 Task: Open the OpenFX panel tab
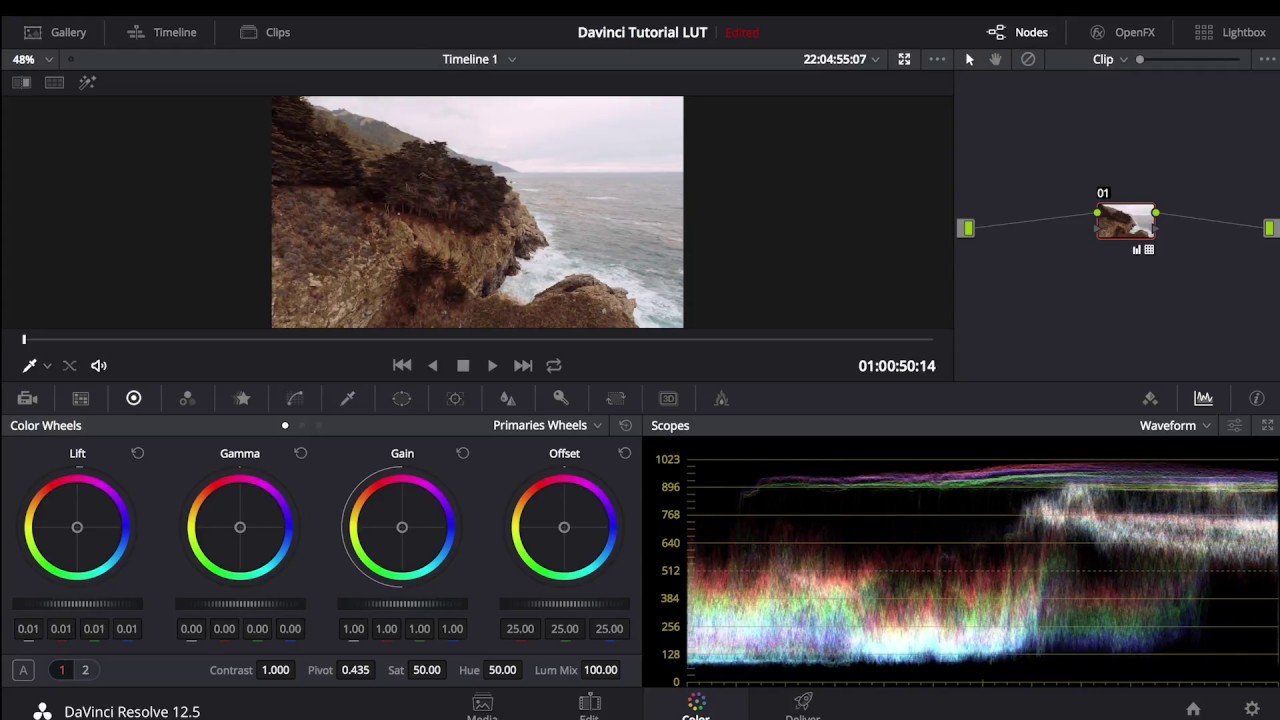(1122, 32)
